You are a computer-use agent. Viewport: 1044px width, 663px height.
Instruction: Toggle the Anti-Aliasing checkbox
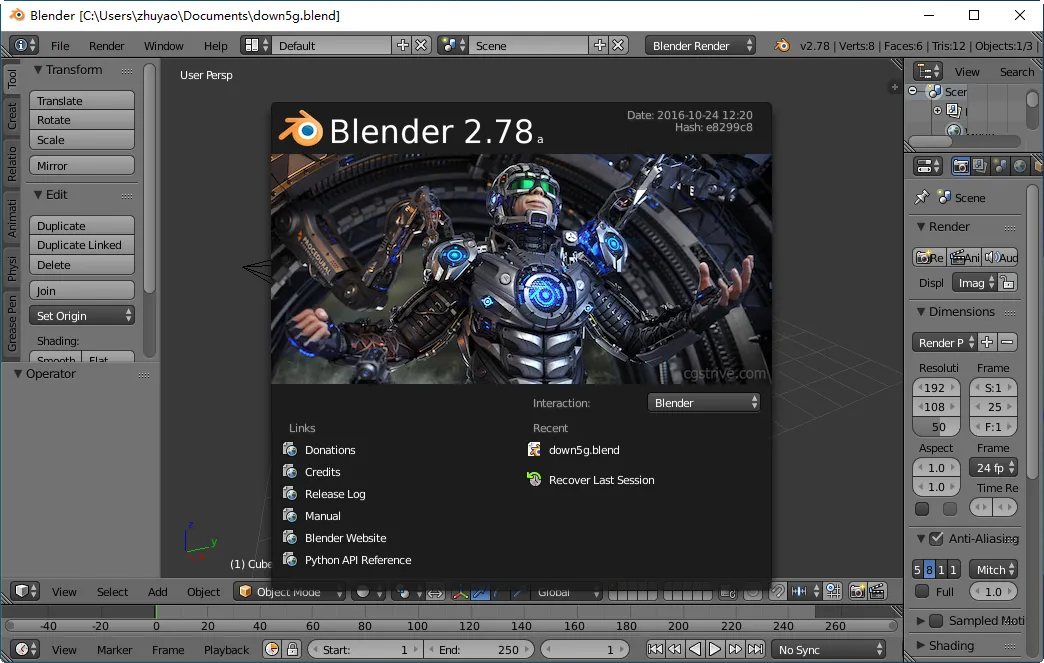pyautogui.click(x=937, y=538)
